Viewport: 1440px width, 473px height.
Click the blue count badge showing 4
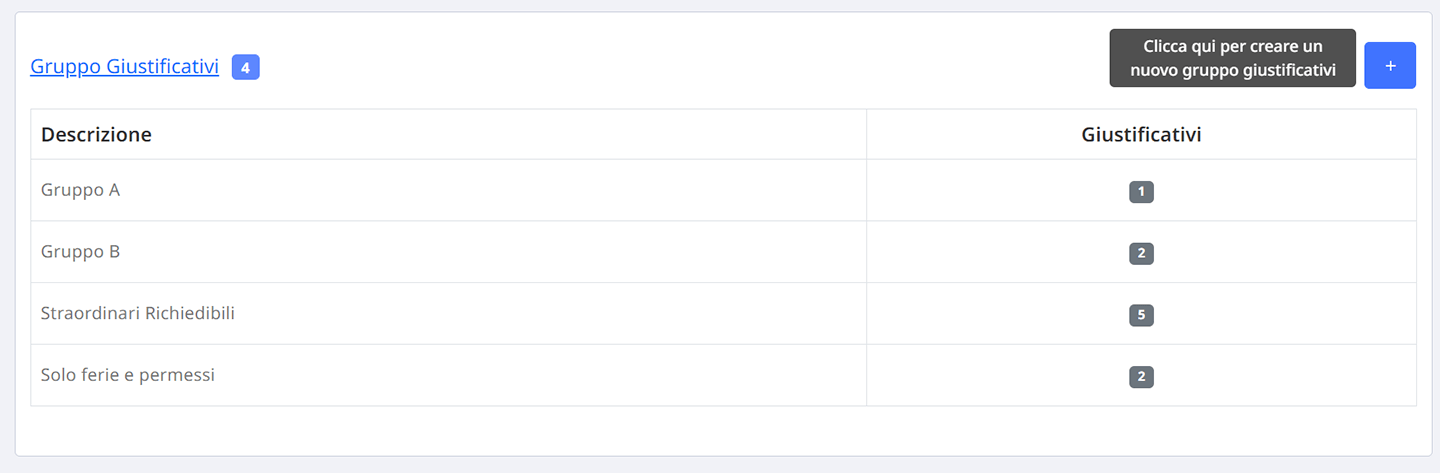[246, 67]
